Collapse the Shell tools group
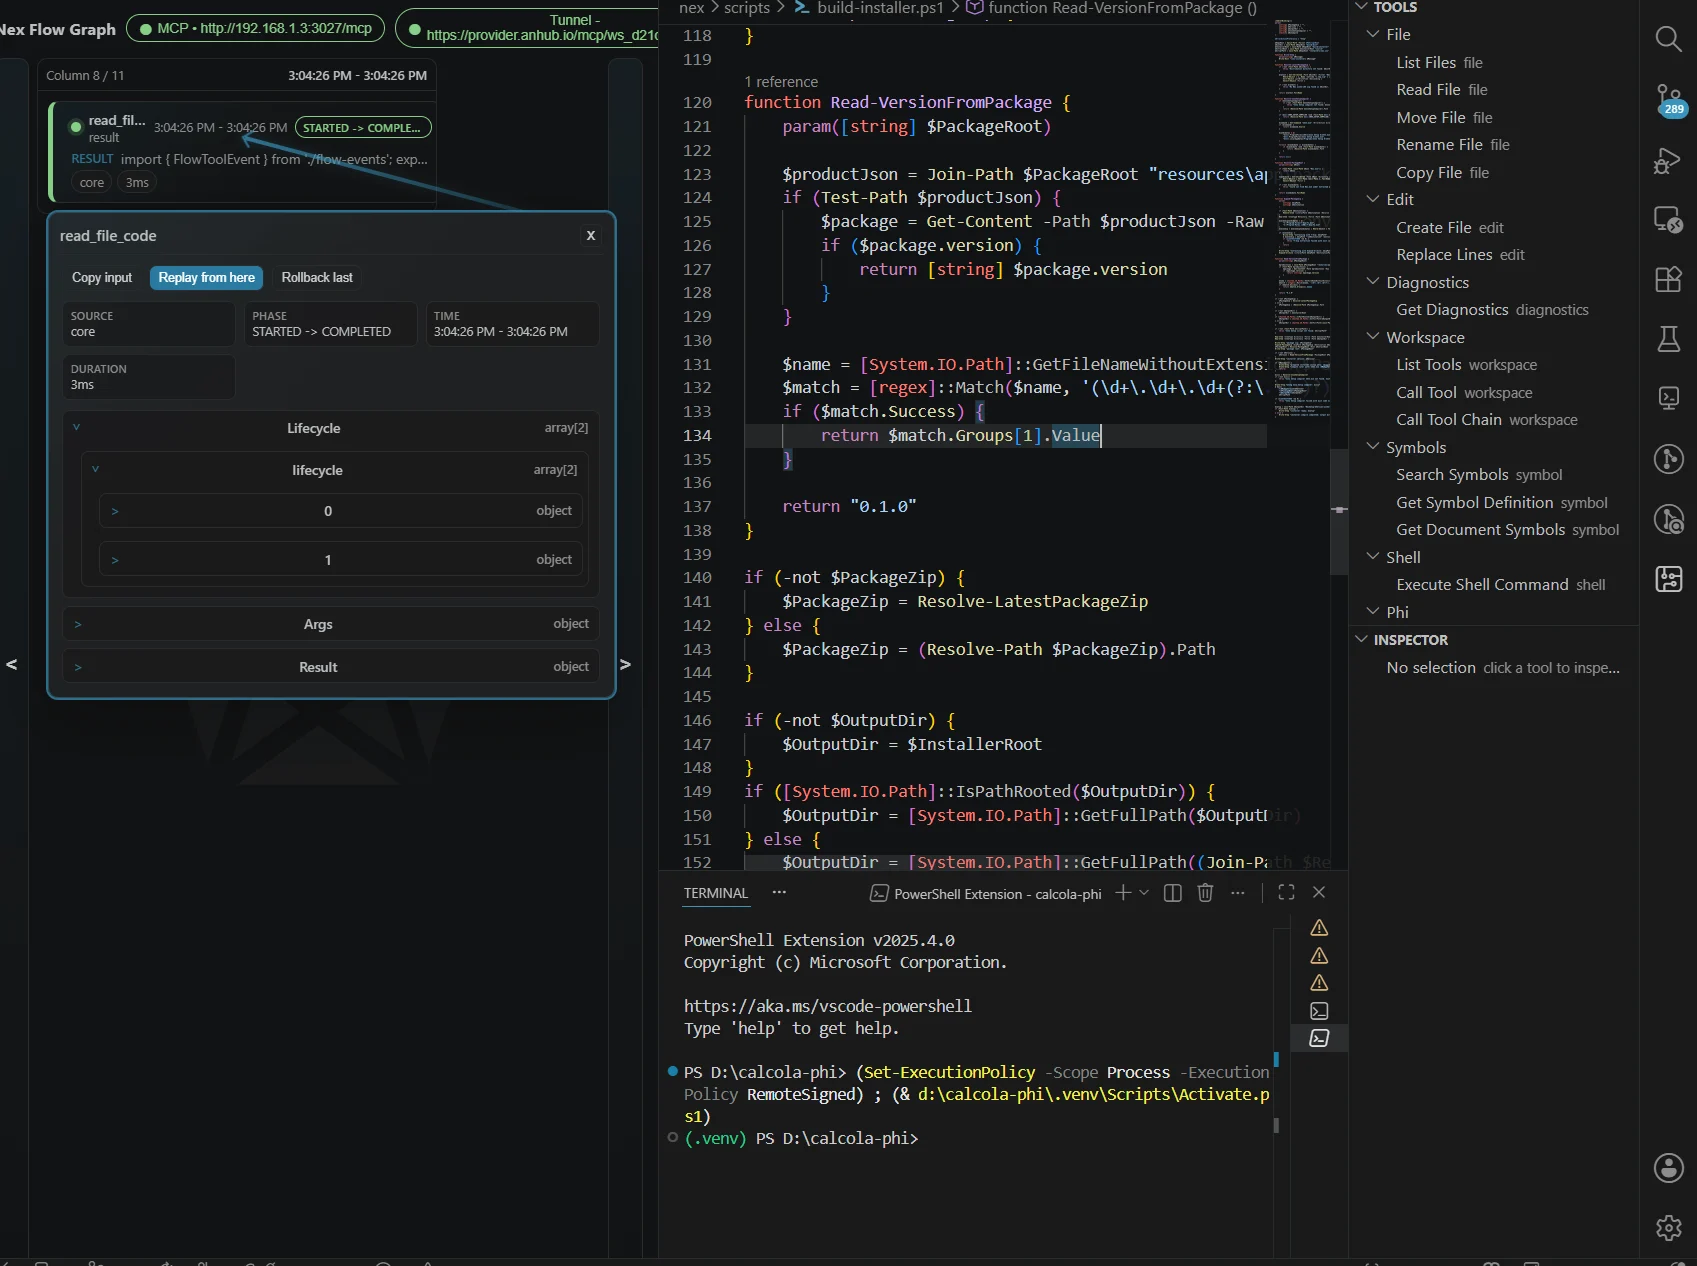 1373,557
